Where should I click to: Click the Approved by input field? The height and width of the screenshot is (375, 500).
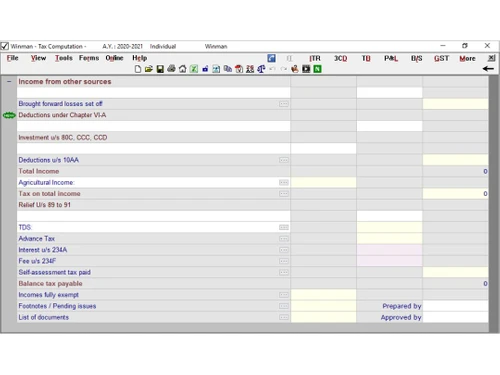coord(455,317)
